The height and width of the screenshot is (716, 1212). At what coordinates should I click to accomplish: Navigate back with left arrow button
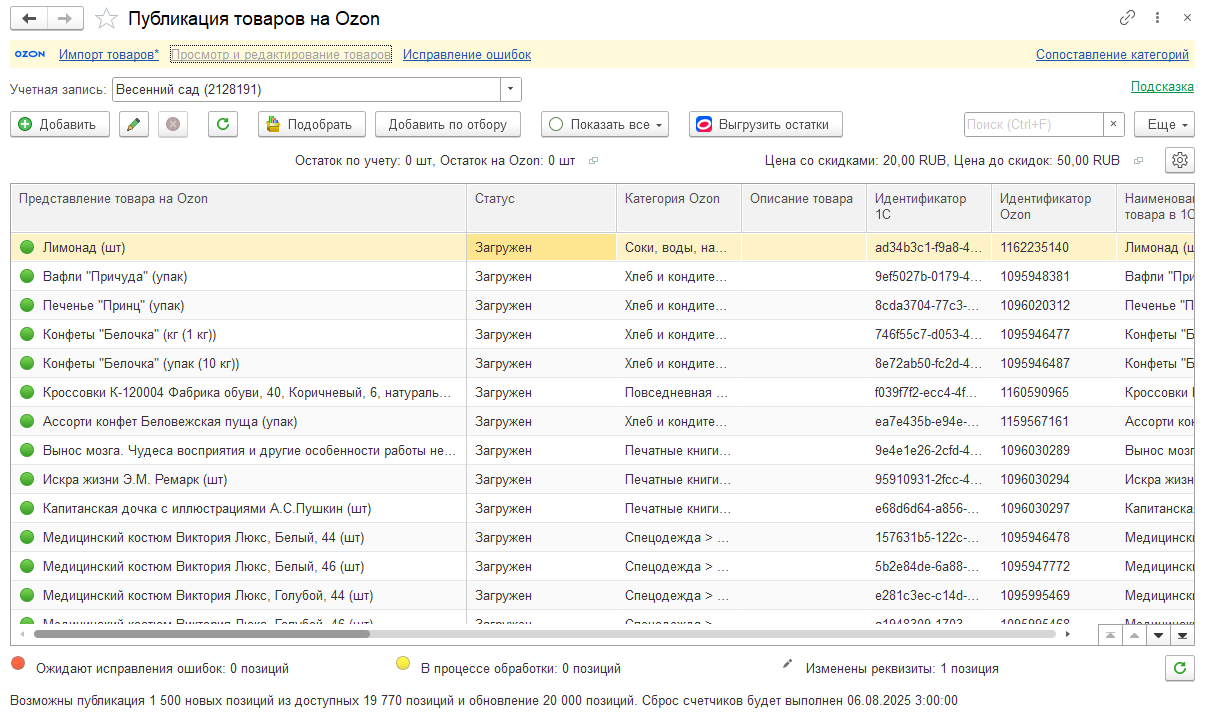click(29, 19)
